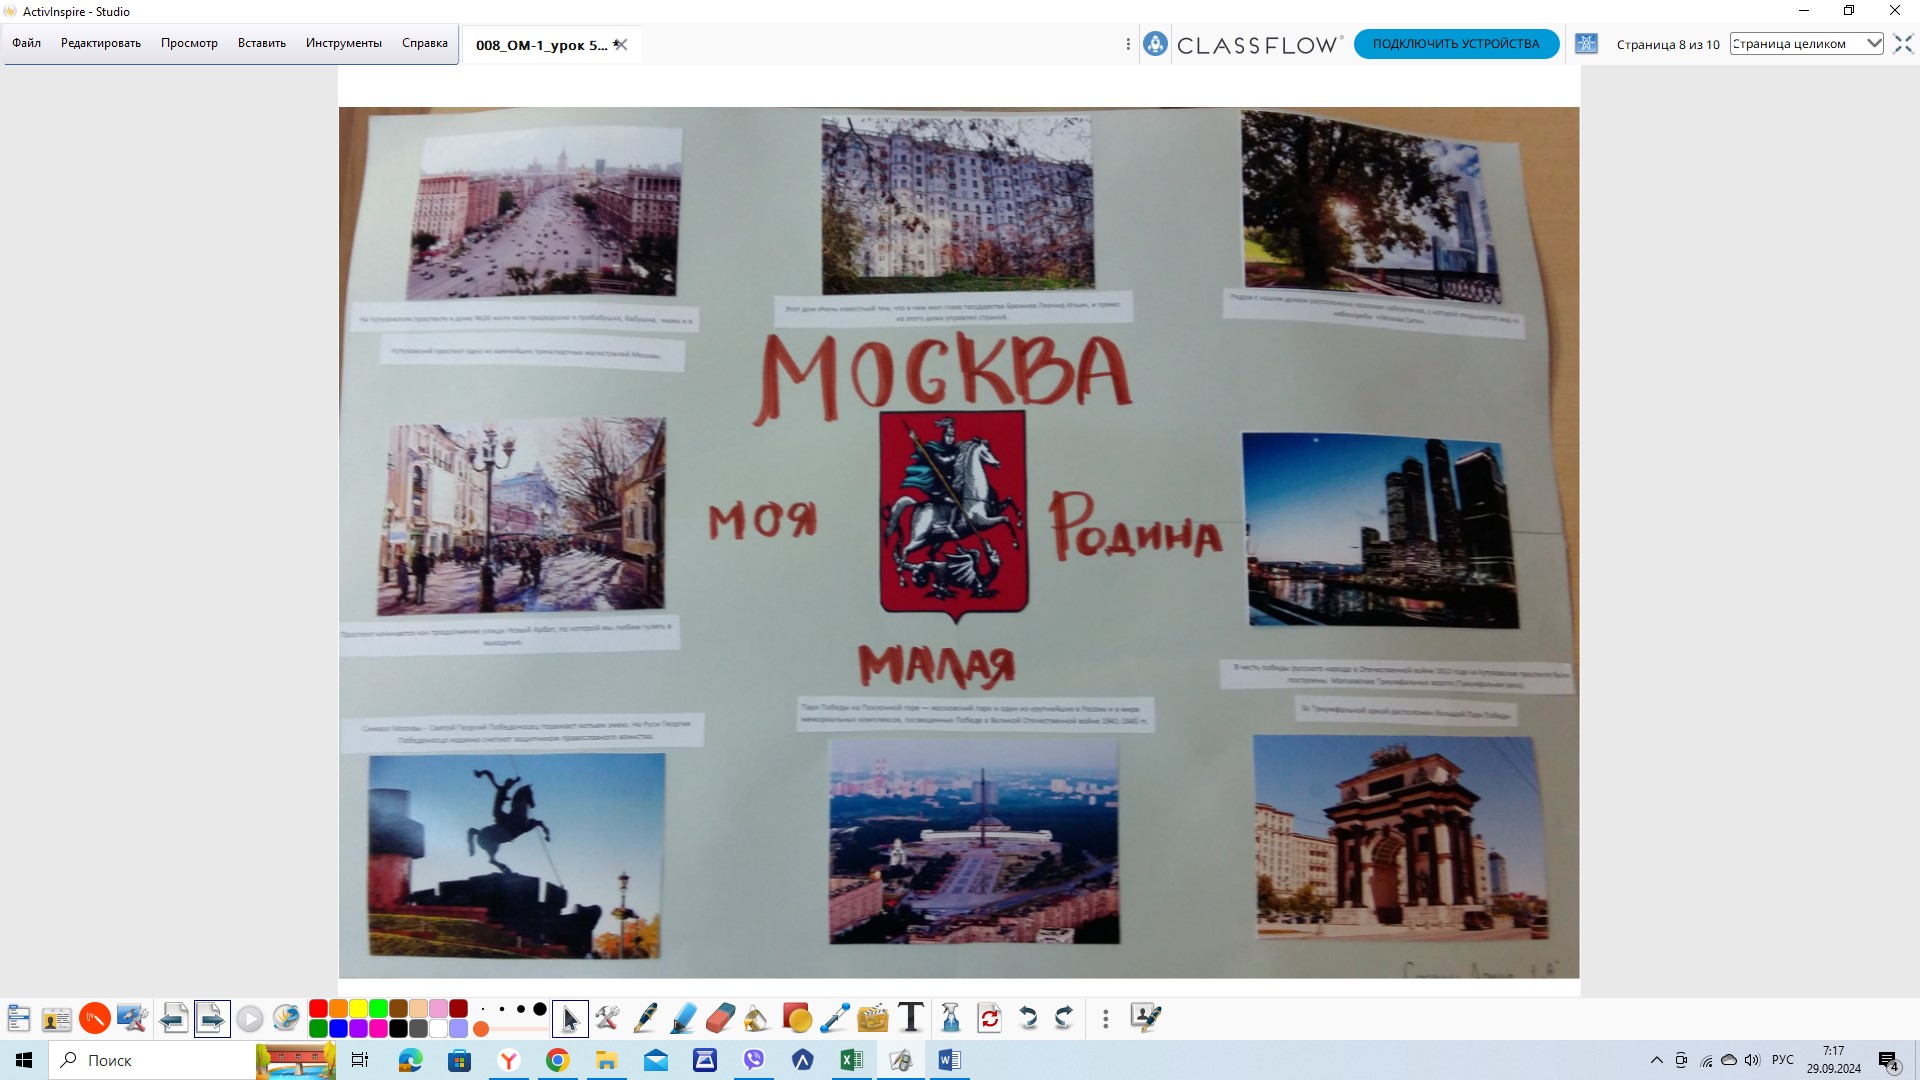Click the snowflake freeze icon near page info
The height and width of the screenshot is (1080, 1920).
pyautogui.click(x=1586, y=44)
